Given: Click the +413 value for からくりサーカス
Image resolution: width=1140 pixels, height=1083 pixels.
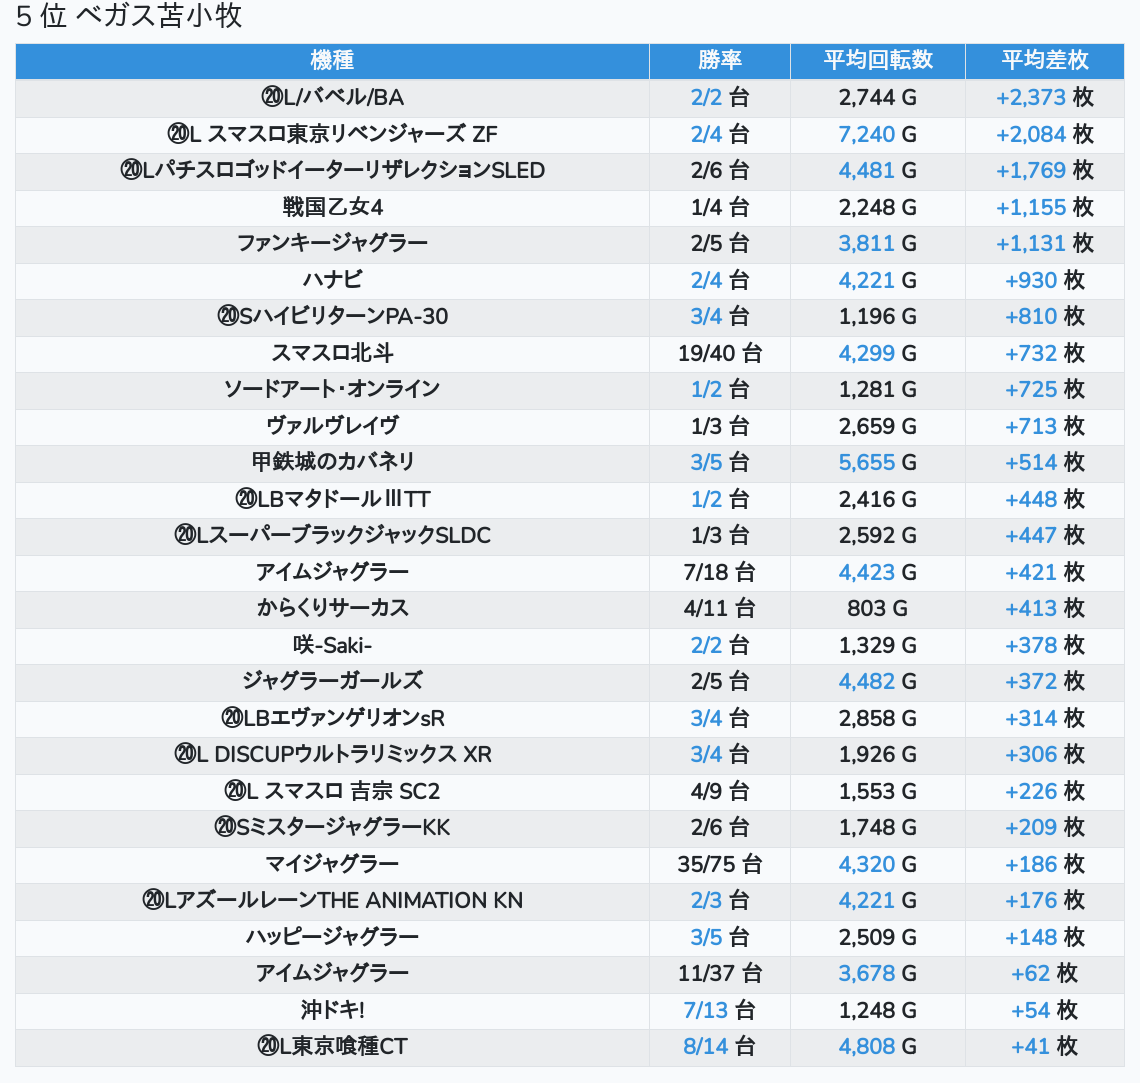Looking at the screenshot, I should [1031, 608].
